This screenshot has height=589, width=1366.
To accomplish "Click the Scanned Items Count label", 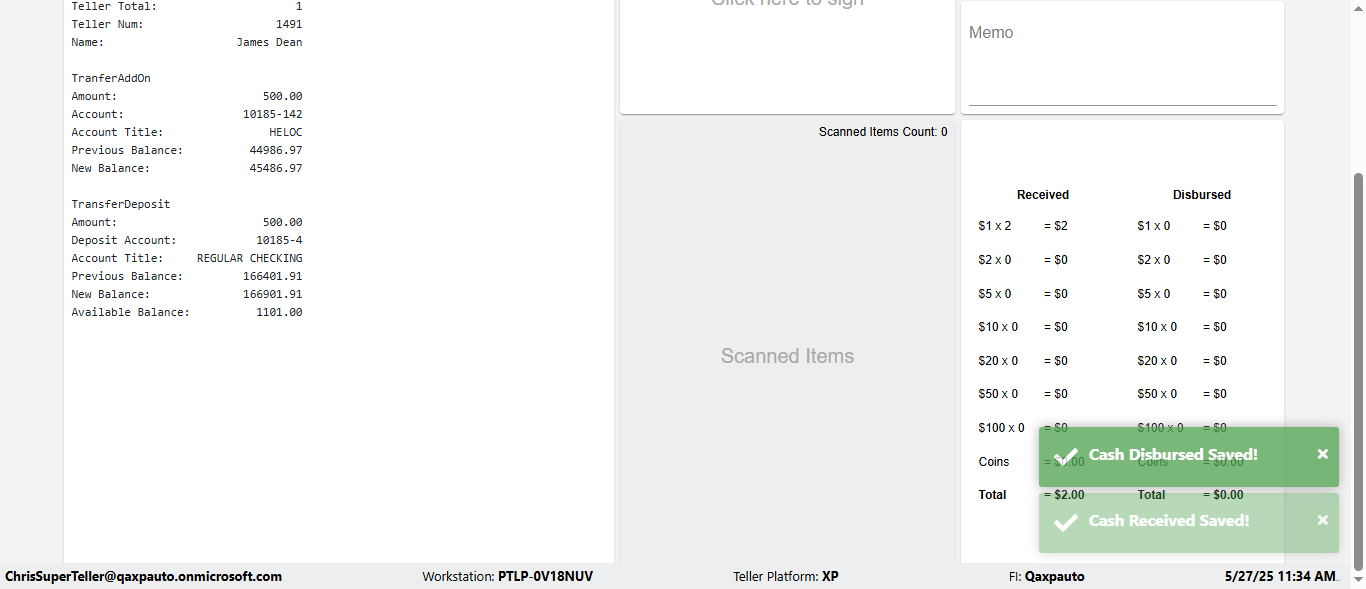I will click(x=883, y=132).
